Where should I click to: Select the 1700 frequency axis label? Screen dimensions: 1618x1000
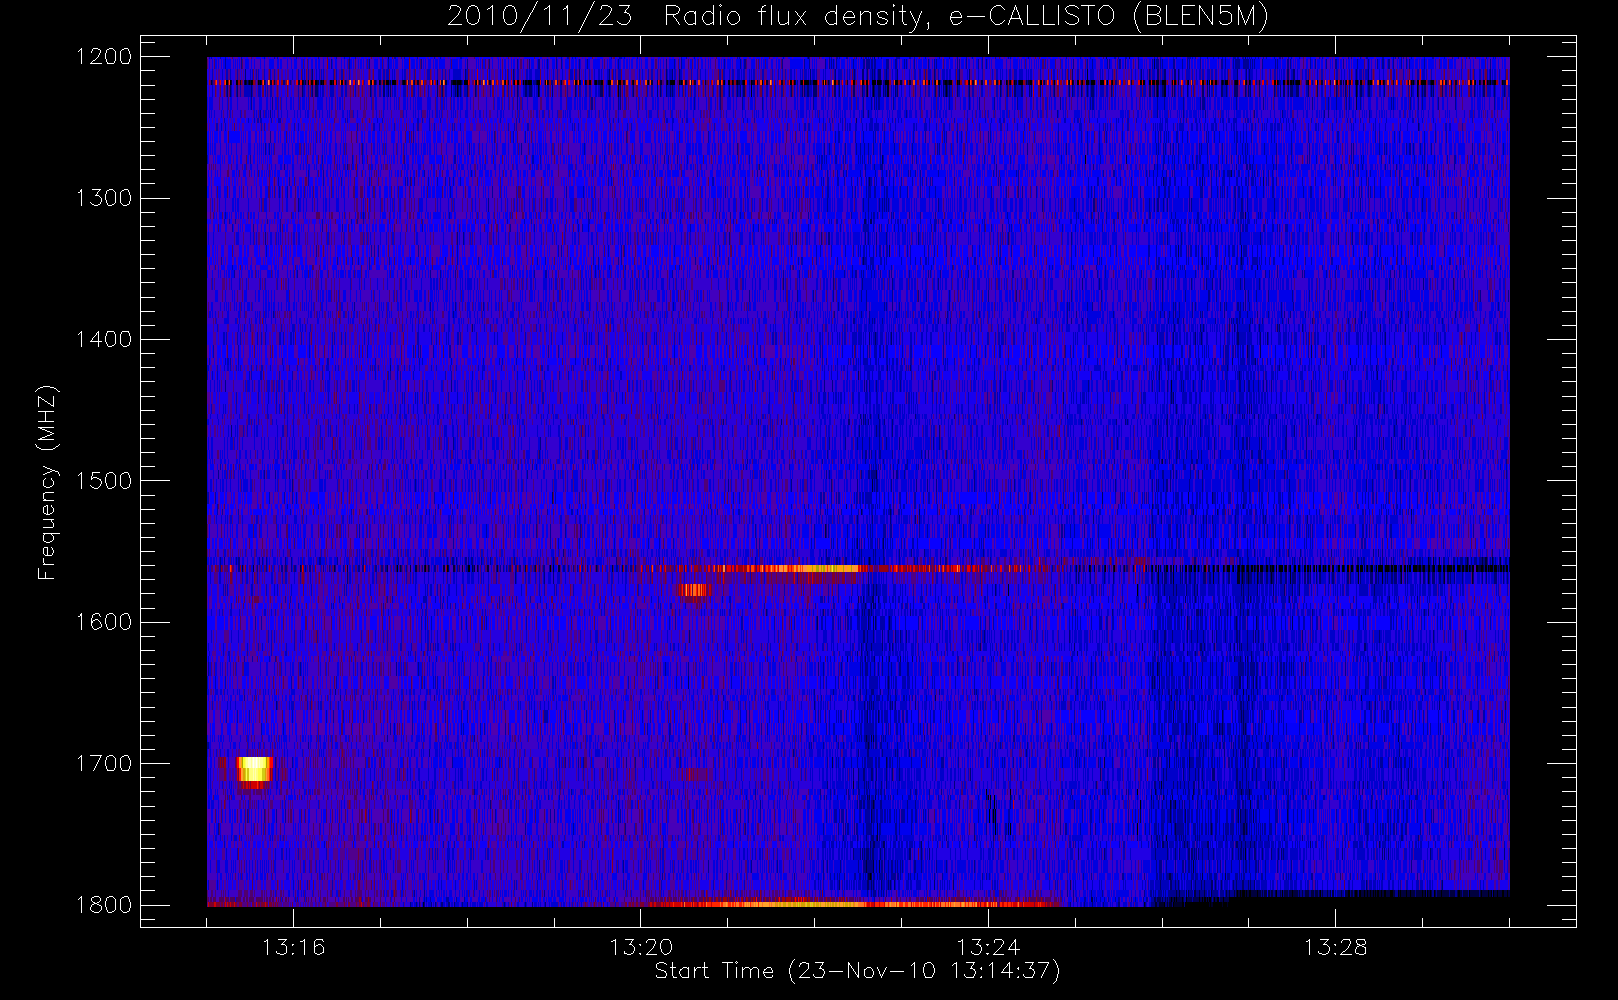click(x=104, y=763)
